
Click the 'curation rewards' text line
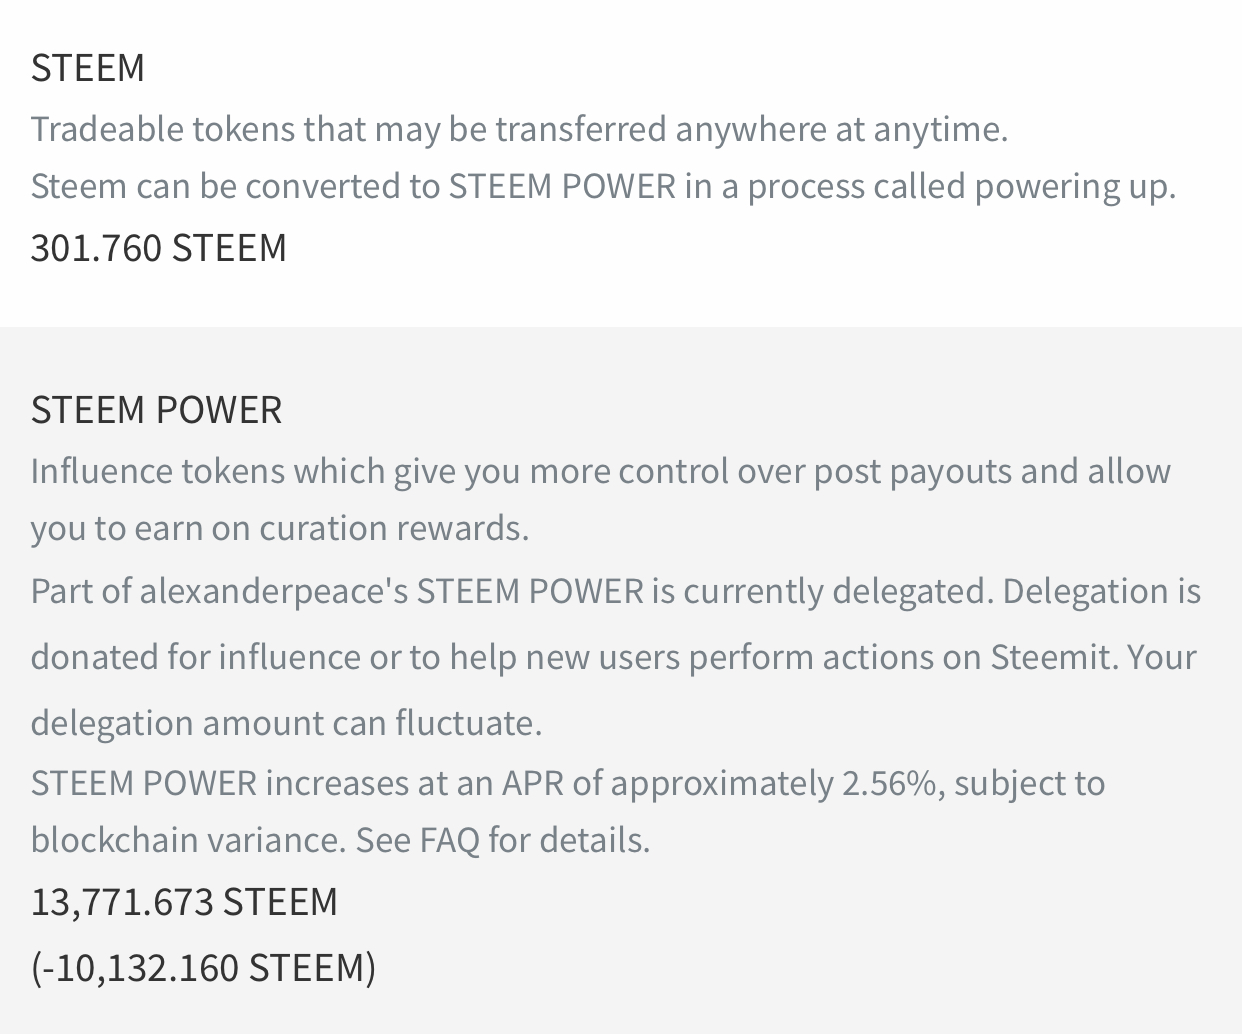click(279, 528)
